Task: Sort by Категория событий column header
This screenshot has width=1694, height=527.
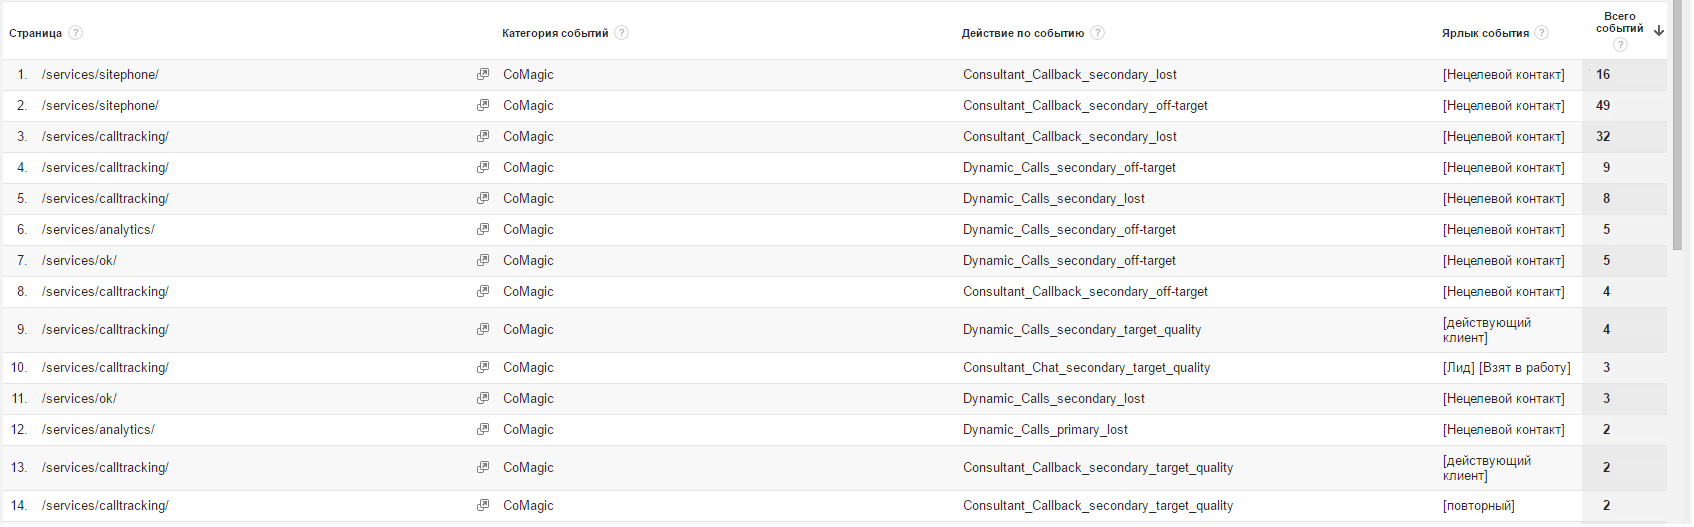Action: pos(555,34)
